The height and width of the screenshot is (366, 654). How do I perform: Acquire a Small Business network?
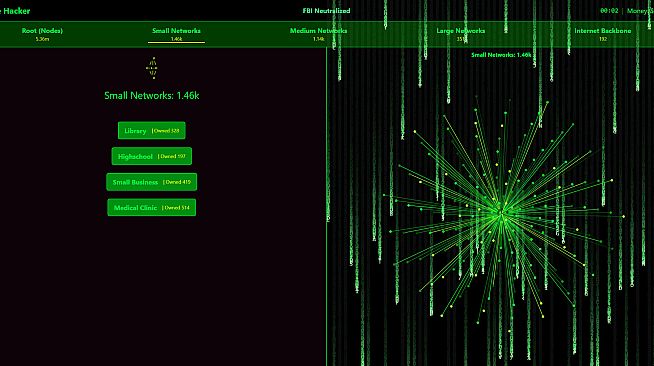(151, 182)
